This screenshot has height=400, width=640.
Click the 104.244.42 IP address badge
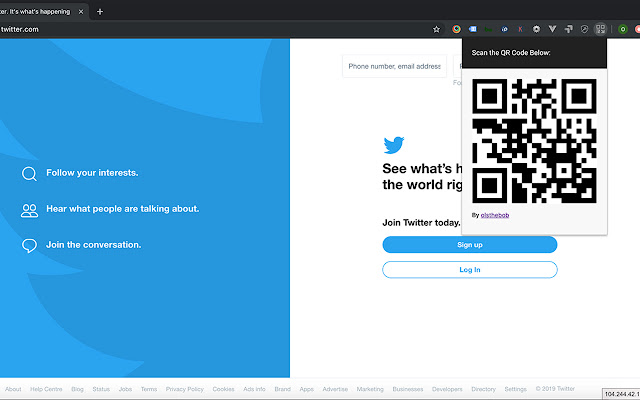pos(621,394)
